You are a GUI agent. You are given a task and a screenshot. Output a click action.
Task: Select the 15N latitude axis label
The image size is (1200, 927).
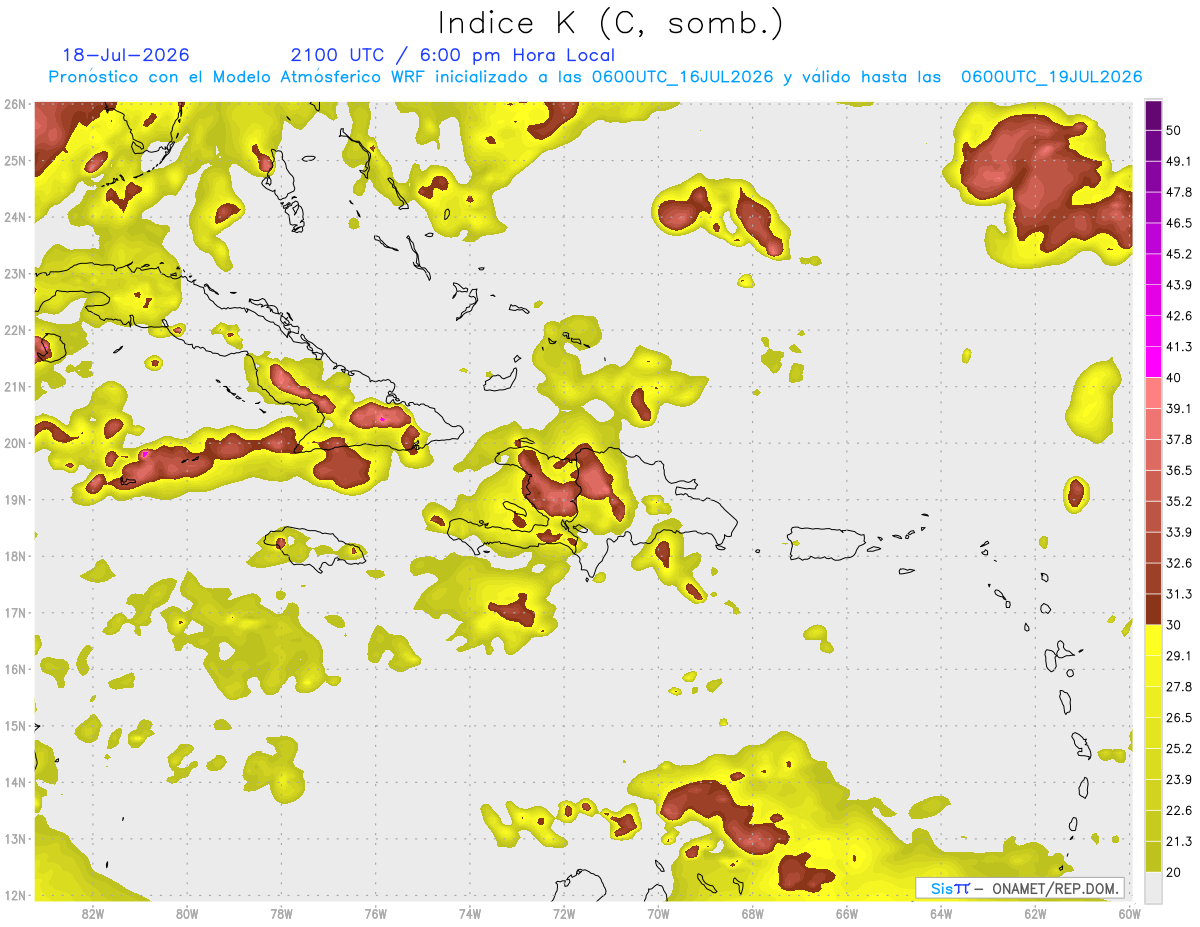[x=14, y=726]
